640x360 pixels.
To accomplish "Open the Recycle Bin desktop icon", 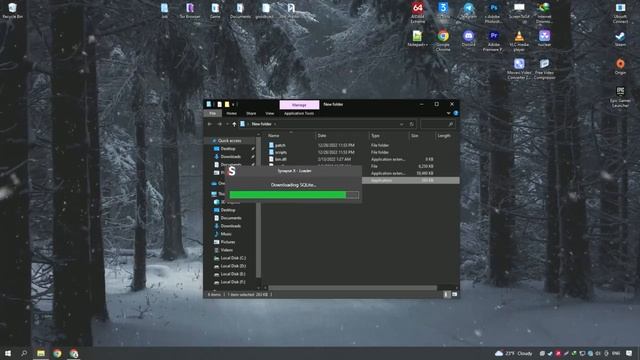I will click(12, 11).
